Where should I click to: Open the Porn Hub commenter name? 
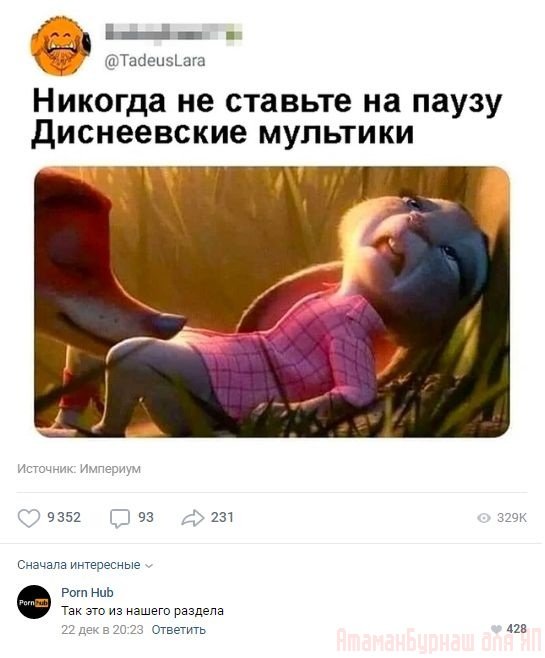coord(87,593)
